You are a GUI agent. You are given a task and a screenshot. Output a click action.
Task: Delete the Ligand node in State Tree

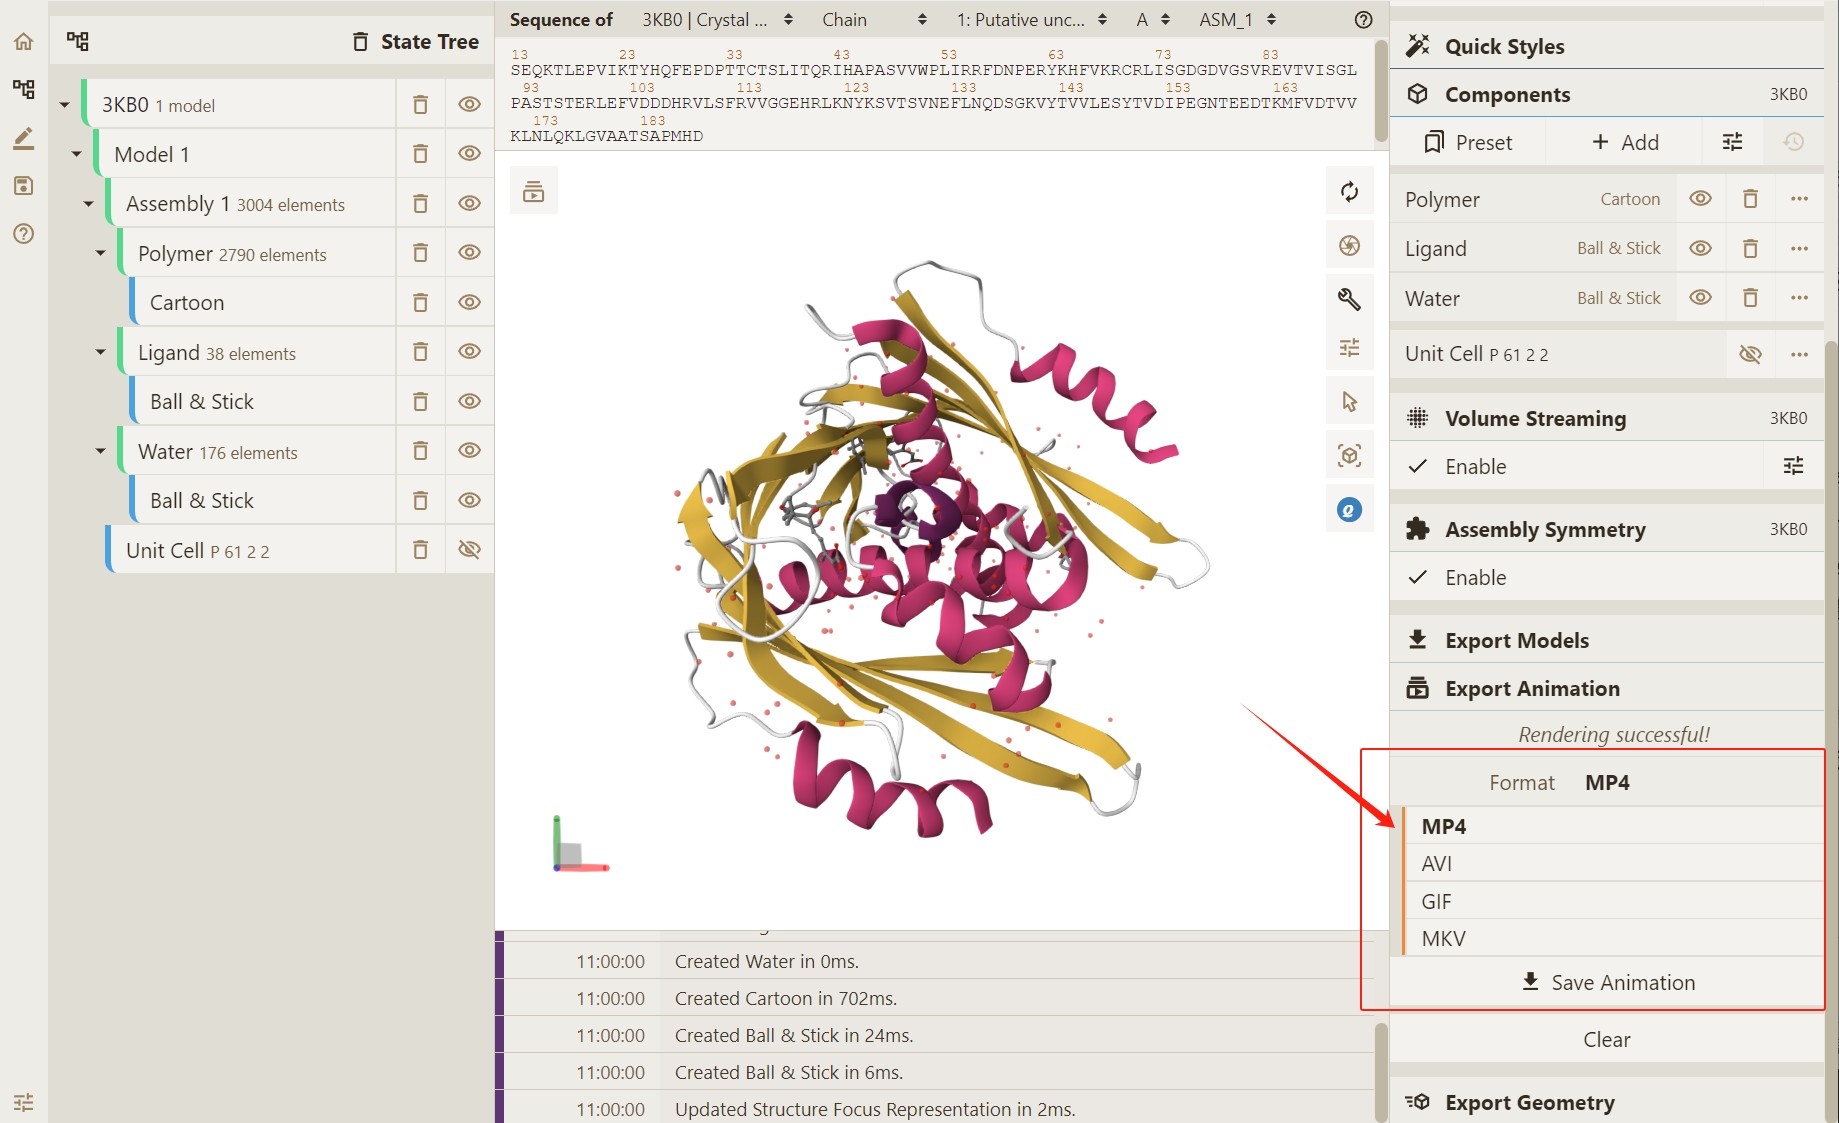[x=420, y=352]
